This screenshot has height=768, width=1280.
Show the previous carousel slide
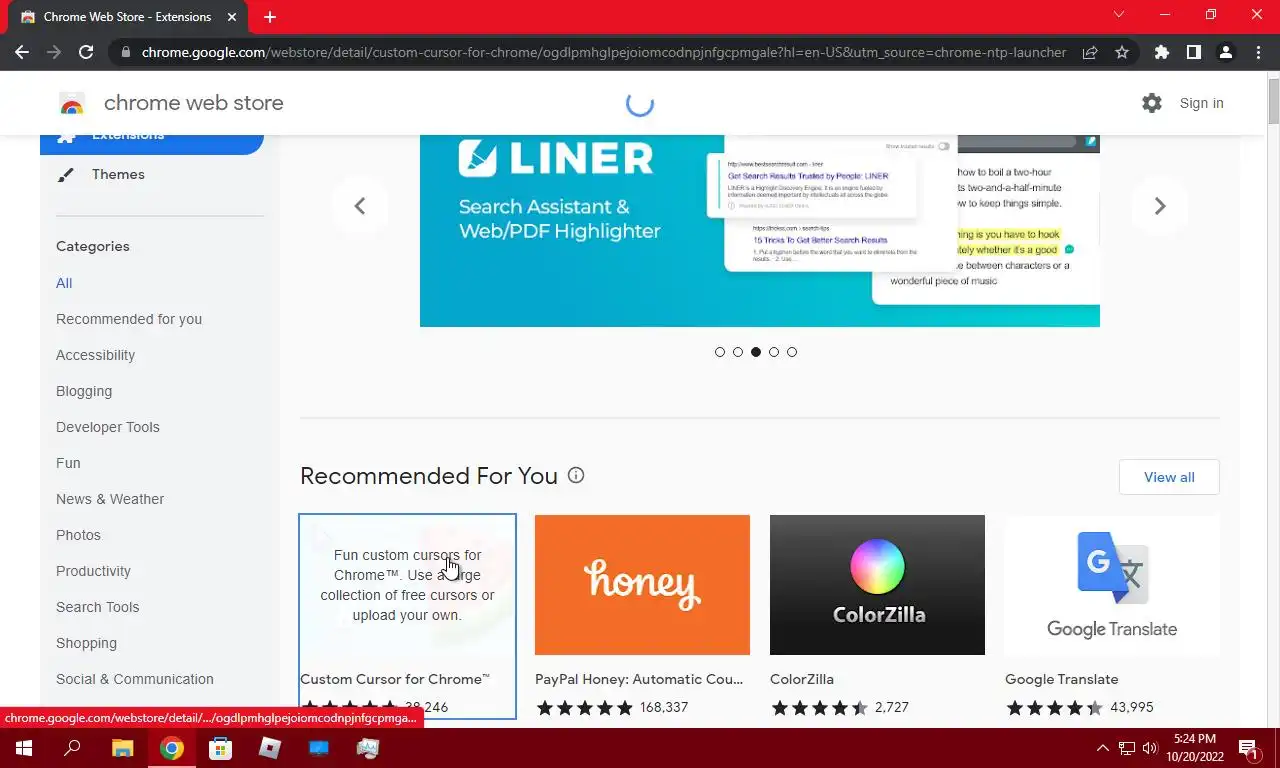(x=360, y=206)
